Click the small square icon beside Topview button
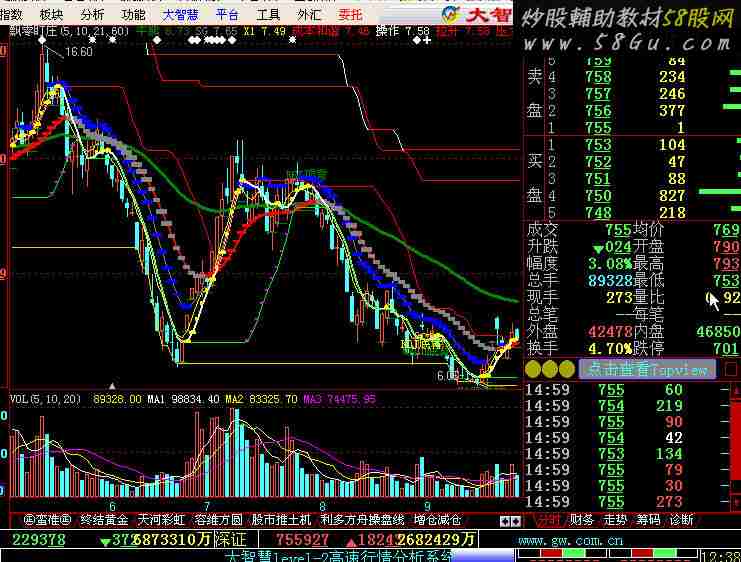The width and height of the screenshot is (741, 562). [x=731, y=369]
